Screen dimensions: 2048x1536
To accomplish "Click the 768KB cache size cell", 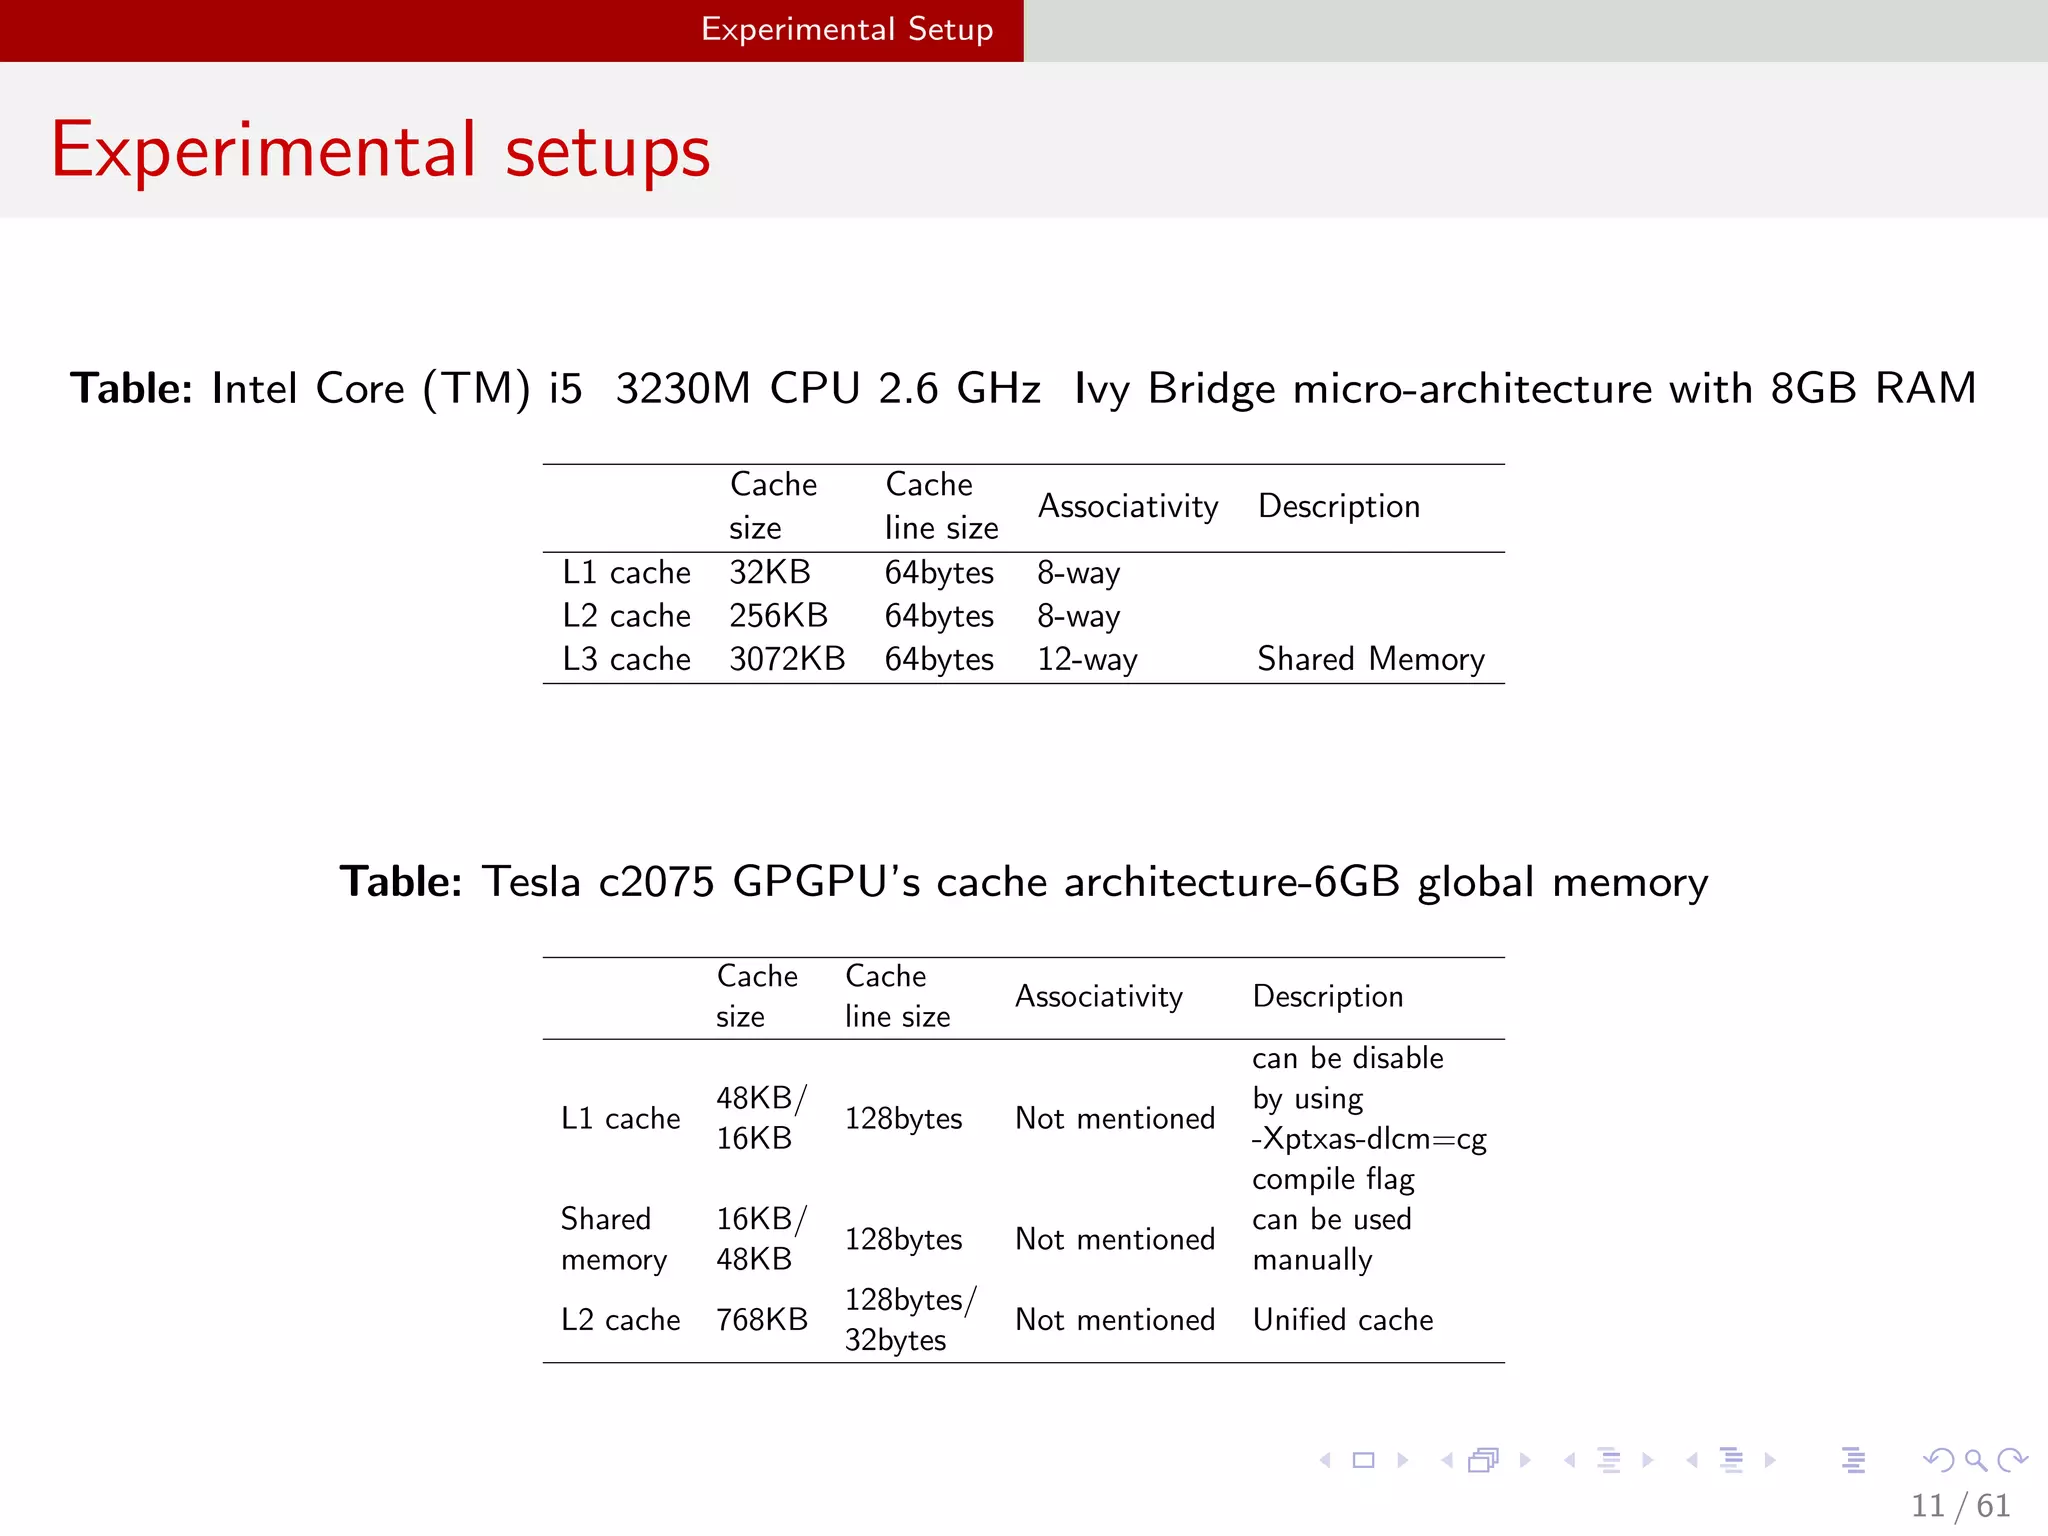I will coord(762,1320).
